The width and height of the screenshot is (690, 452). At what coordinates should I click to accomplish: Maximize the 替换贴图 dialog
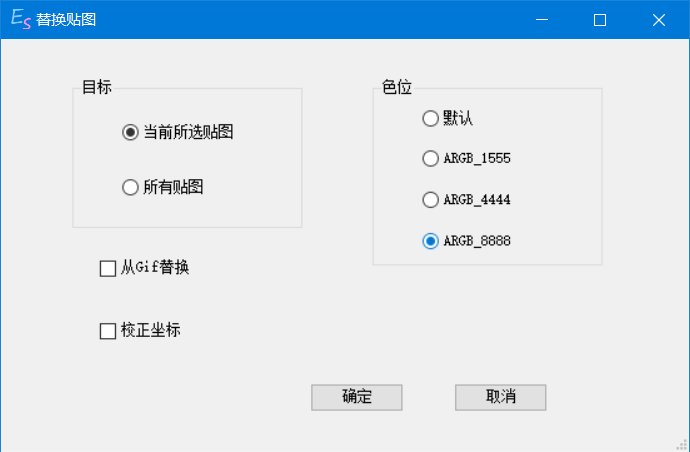click(600, 19)
